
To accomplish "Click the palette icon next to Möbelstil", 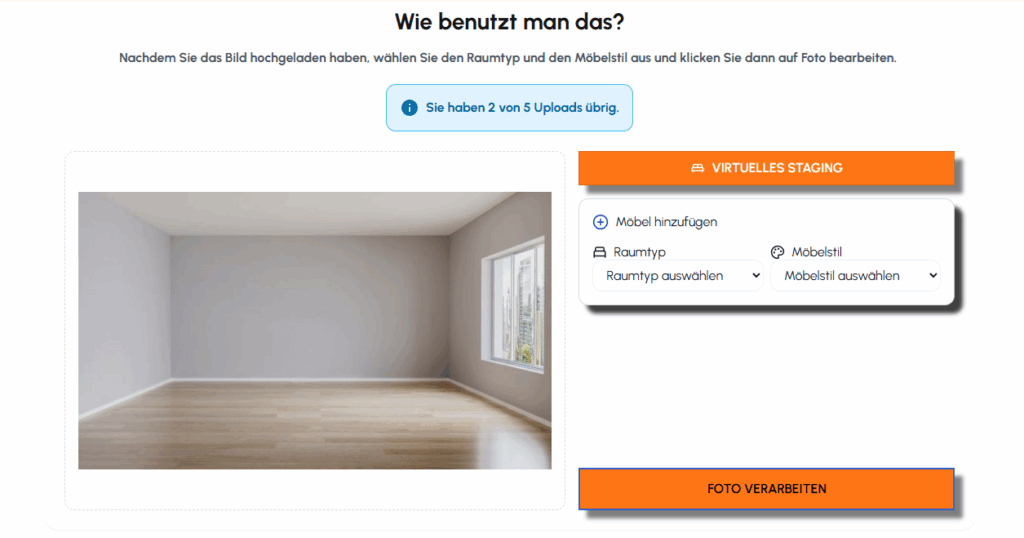I will [777, 252].
